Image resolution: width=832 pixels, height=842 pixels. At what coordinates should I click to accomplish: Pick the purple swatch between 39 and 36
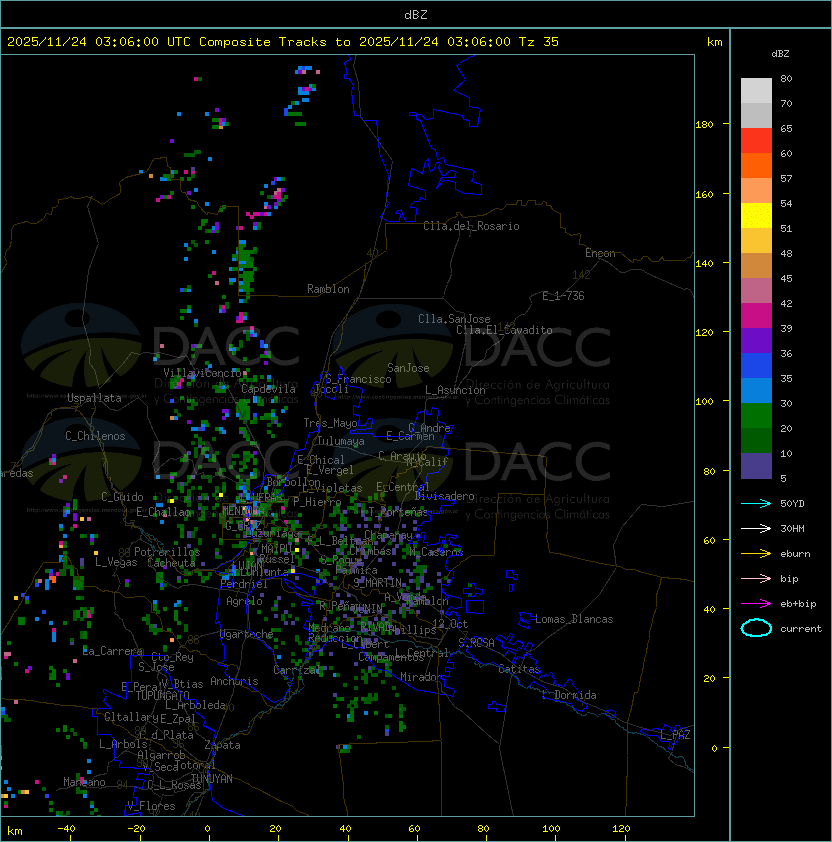756,340
